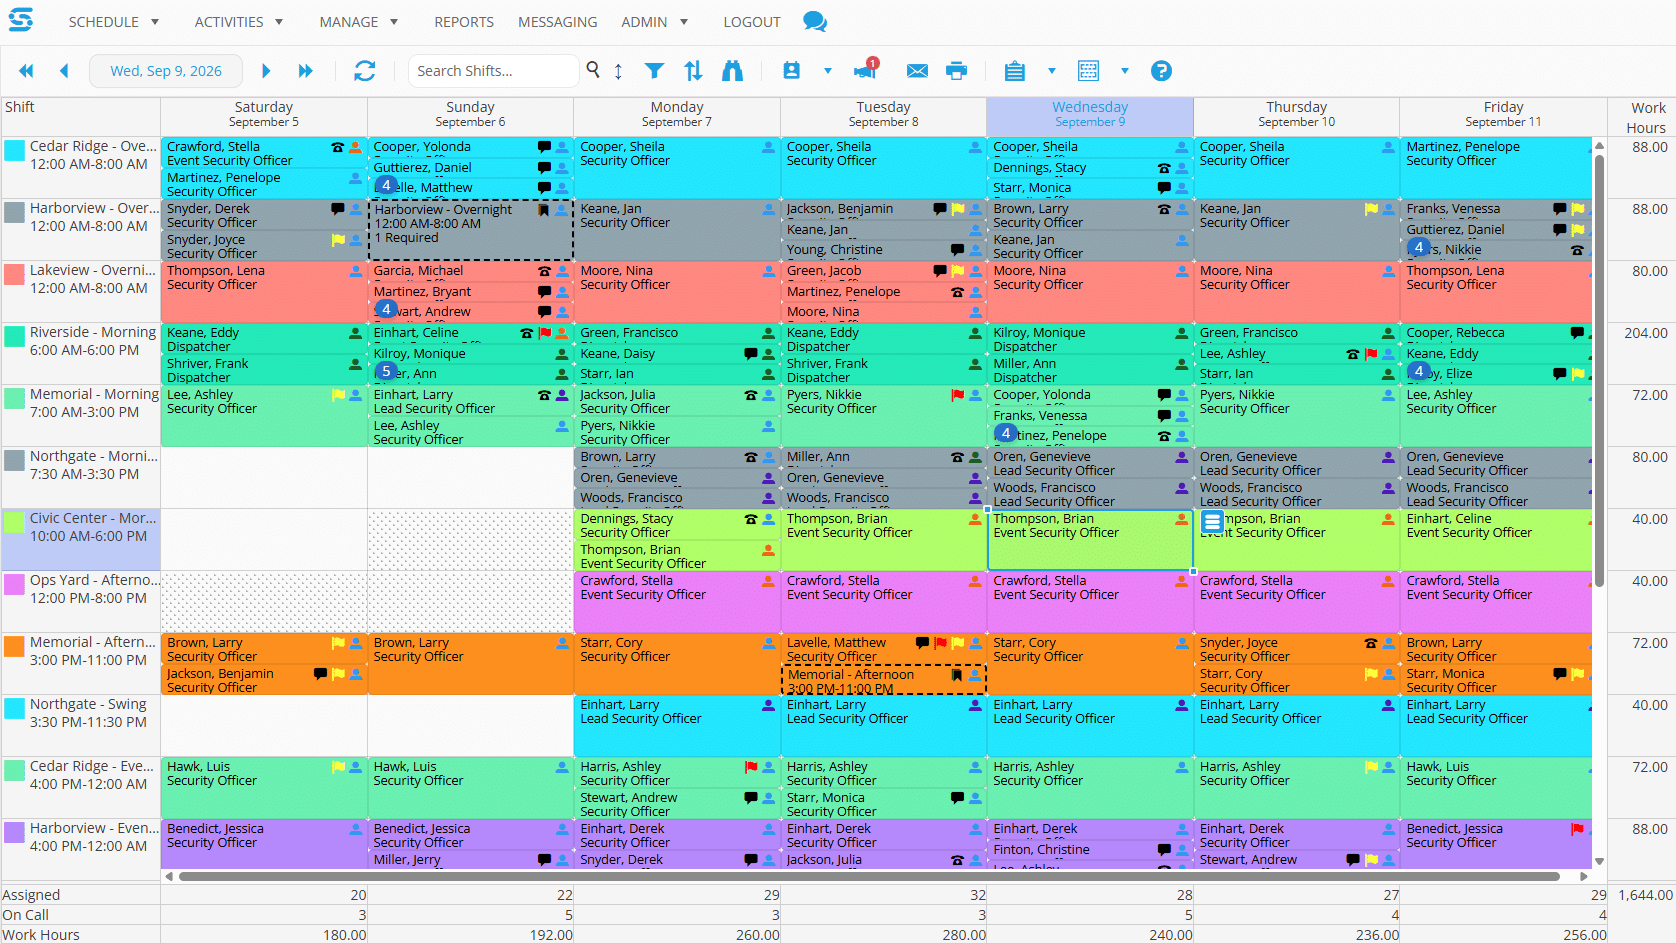Viewport: 1676px width, 944px height.
Task: Expand the Manage menu arrow
Action: point(394,22)
